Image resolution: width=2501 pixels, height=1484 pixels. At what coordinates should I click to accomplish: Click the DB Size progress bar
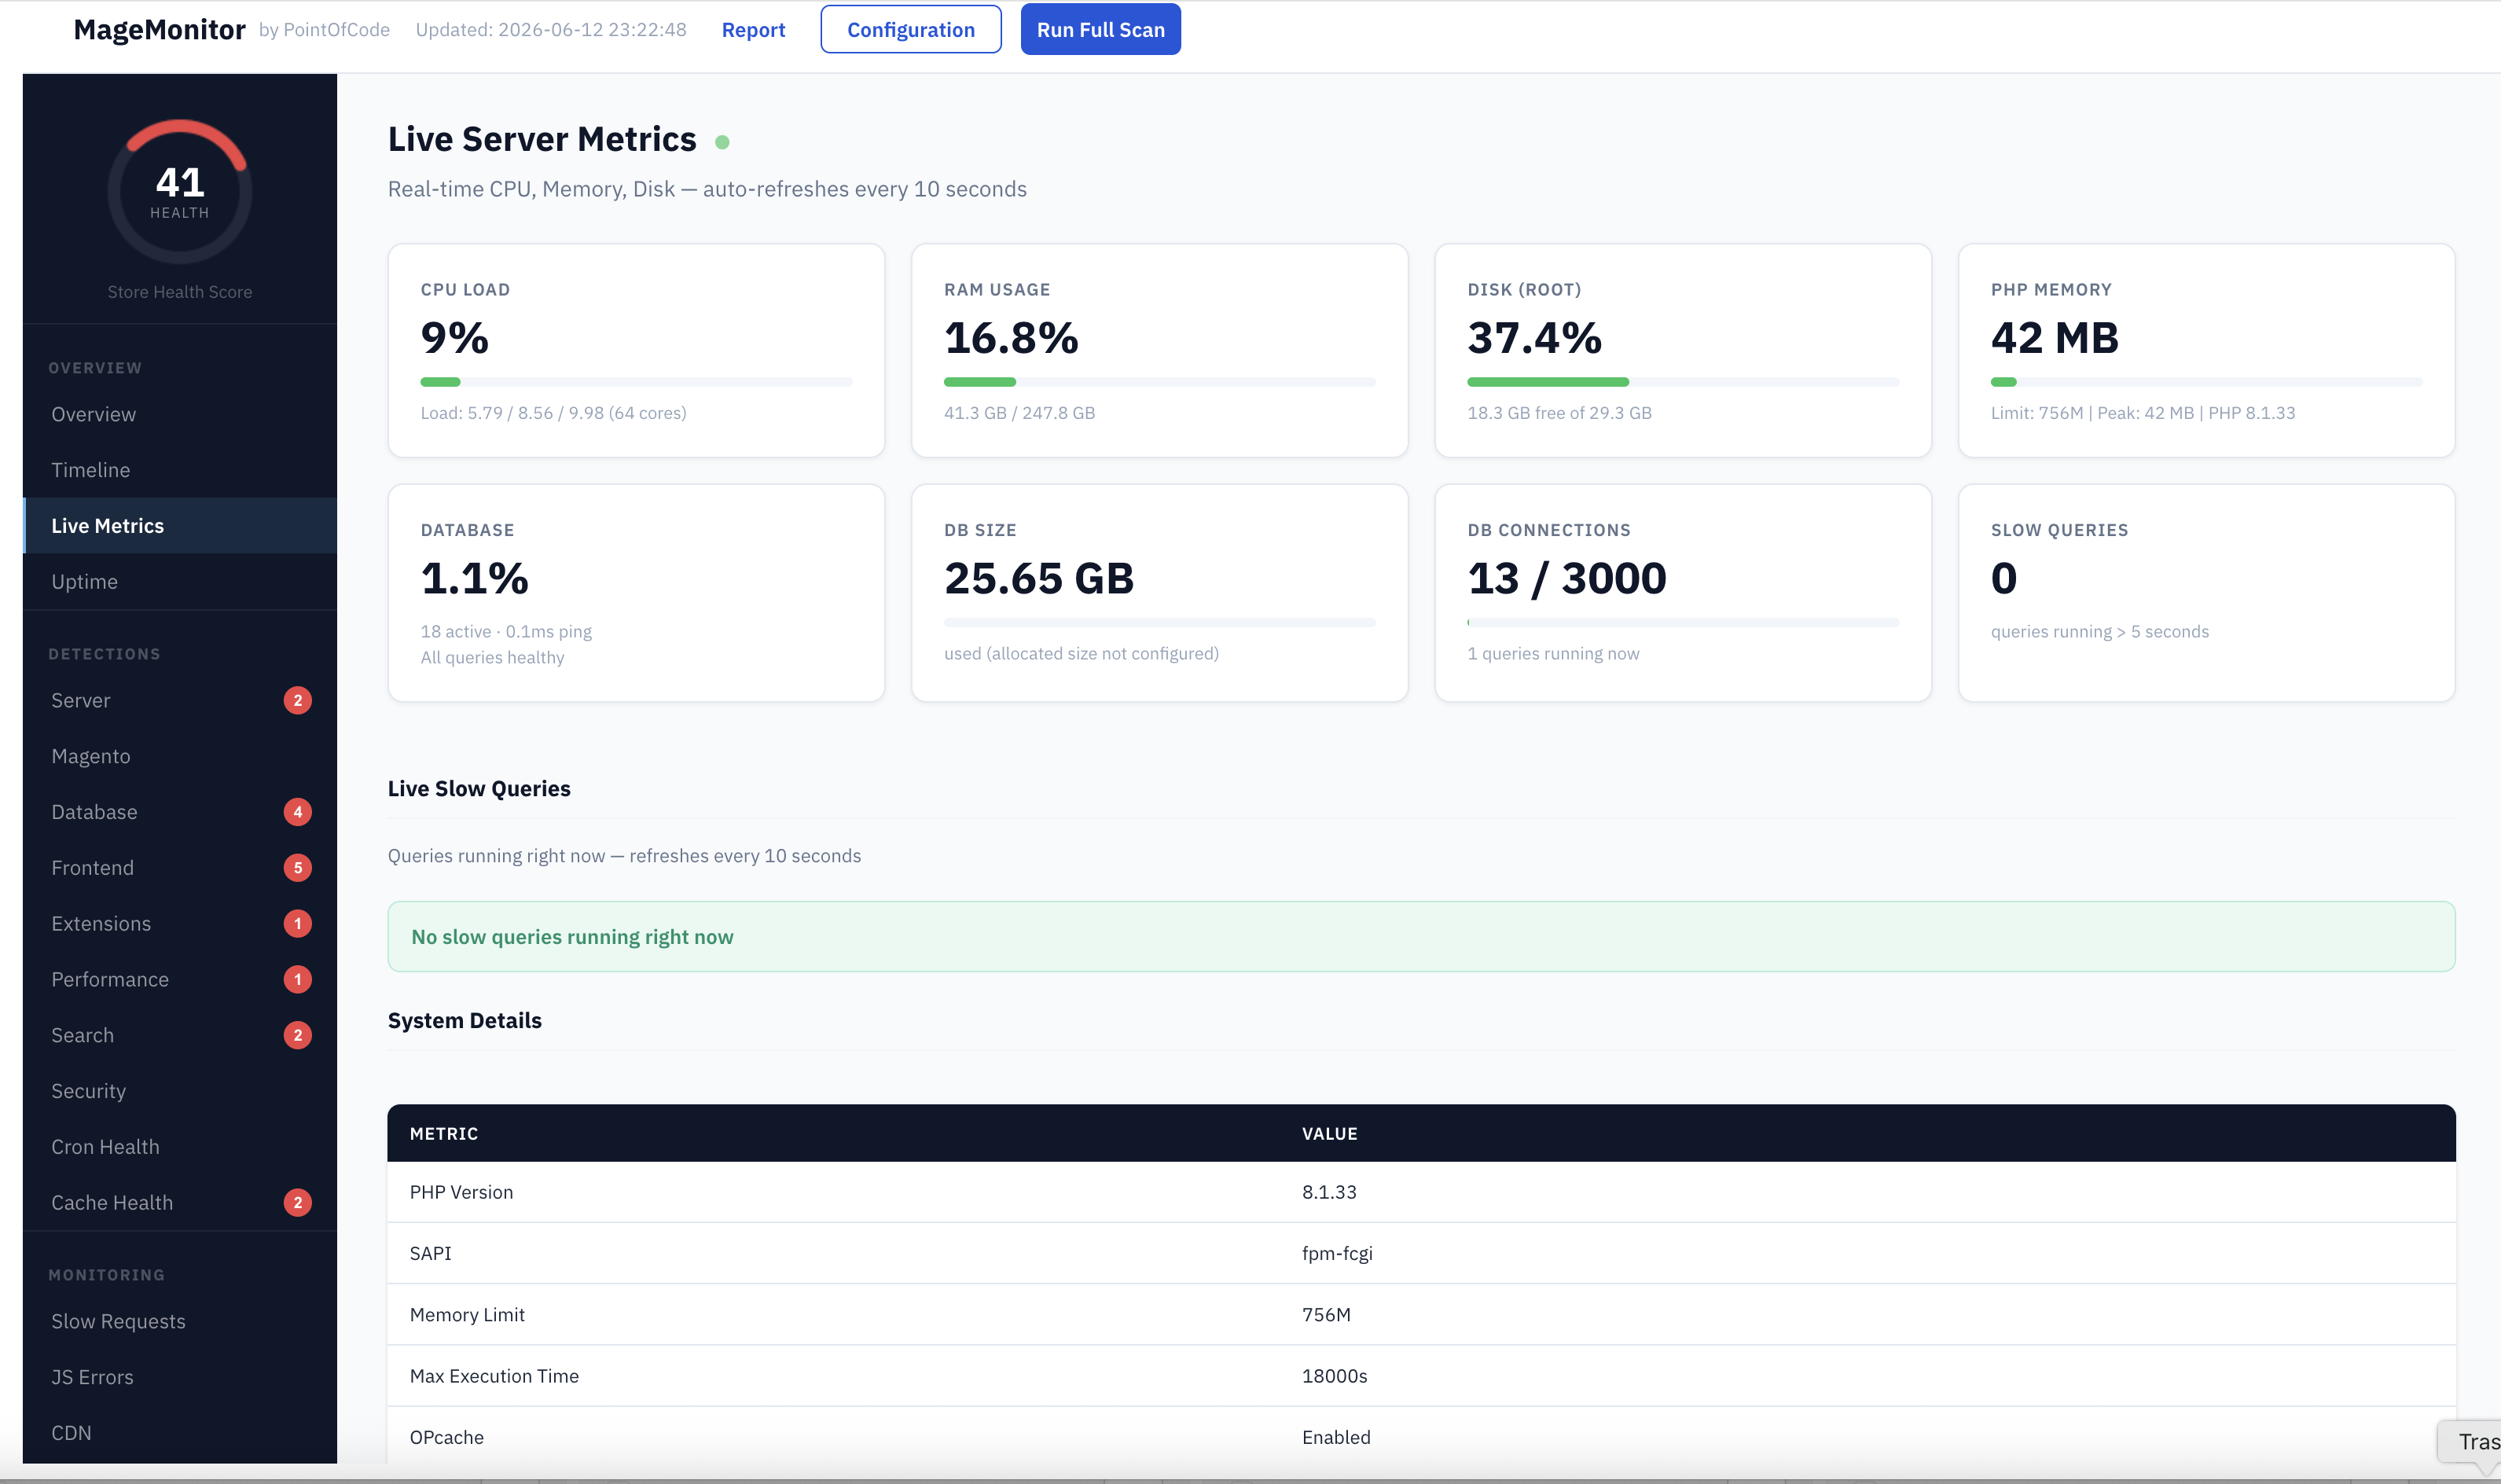(1159, 623)
